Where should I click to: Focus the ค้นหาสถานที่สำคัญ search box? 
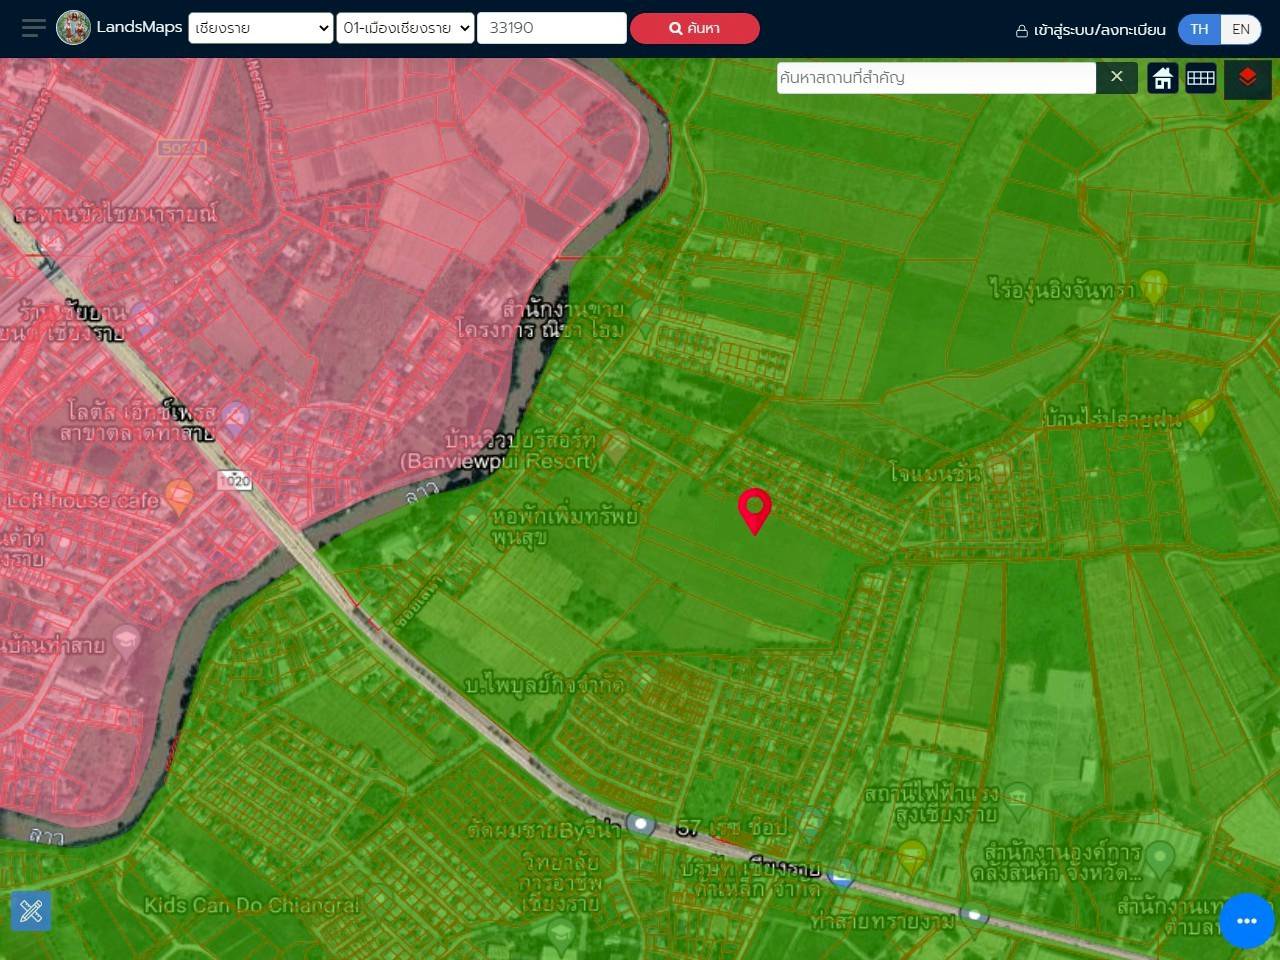click(x=935, y=78)
